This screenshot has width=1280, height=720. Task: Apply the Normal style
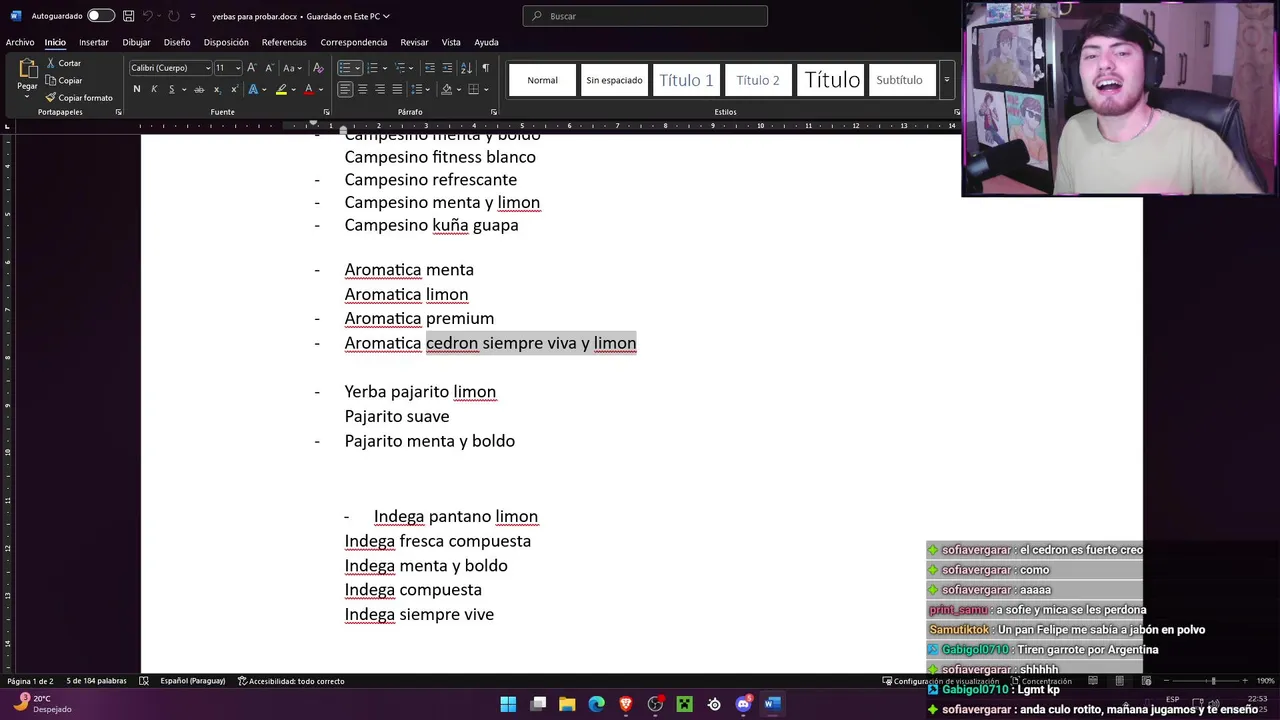pos(543,80)
